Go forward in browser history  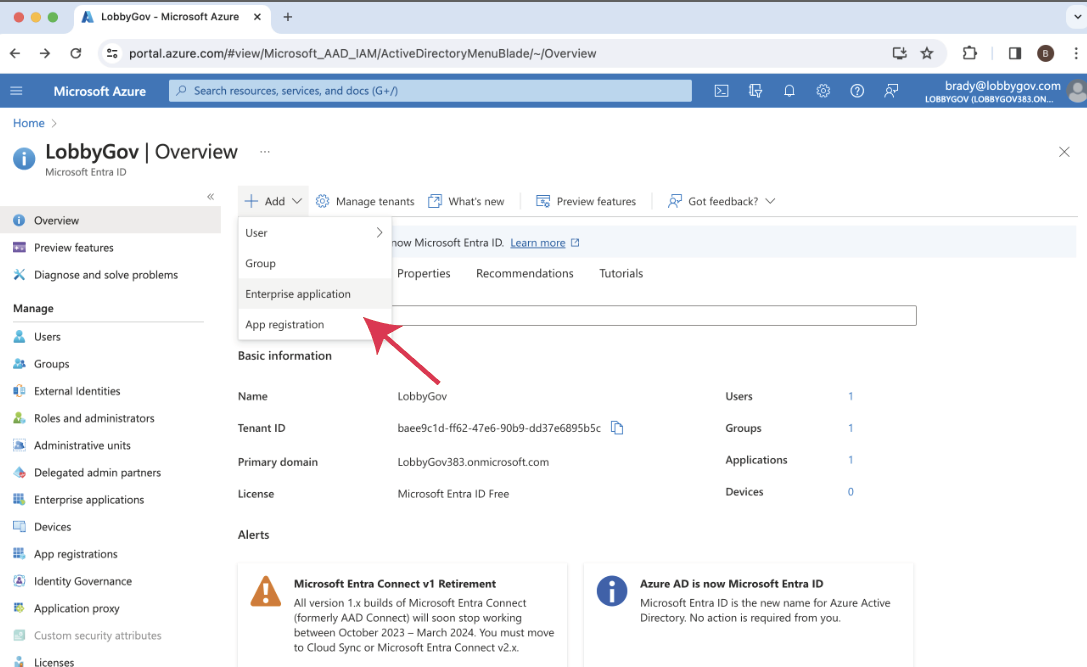pyautogui.click(x=45, y=53)
